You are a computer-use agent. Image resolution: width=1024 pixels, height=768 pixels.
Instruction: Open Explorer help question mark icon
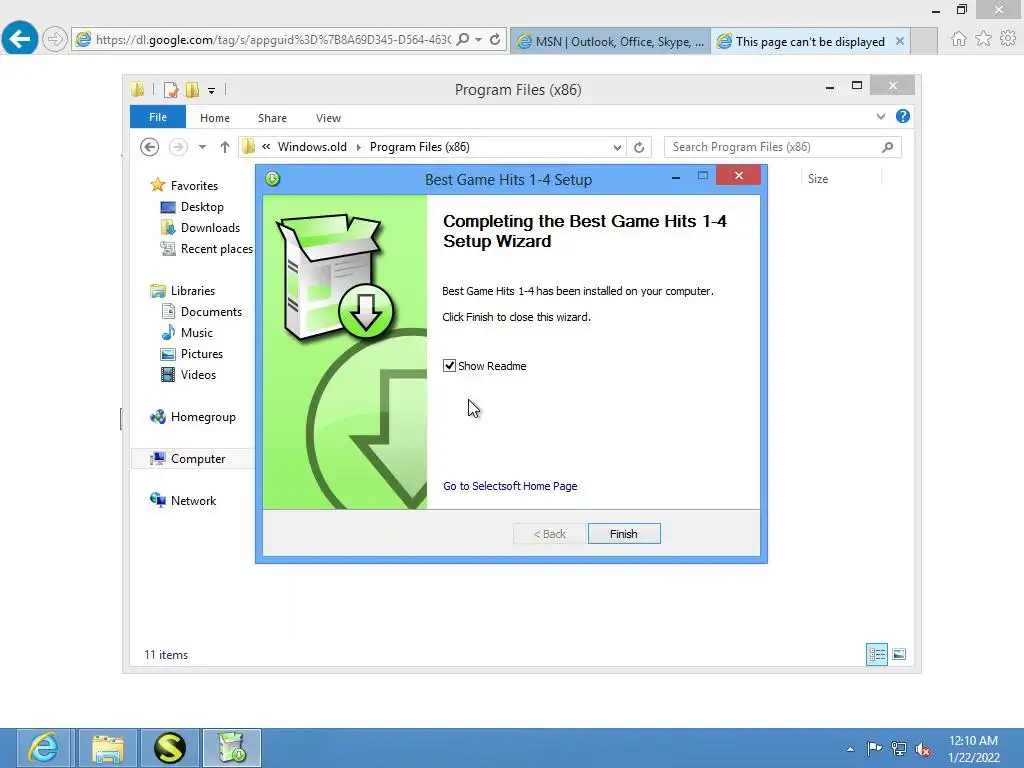tap(903, 116)
